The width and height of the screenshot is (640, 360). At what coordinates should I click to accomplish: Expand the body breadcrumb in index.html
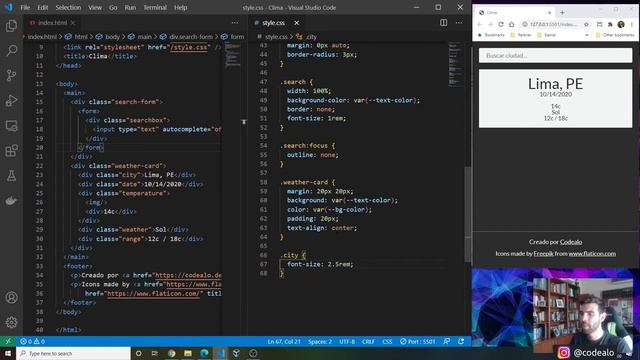(112, 37)
